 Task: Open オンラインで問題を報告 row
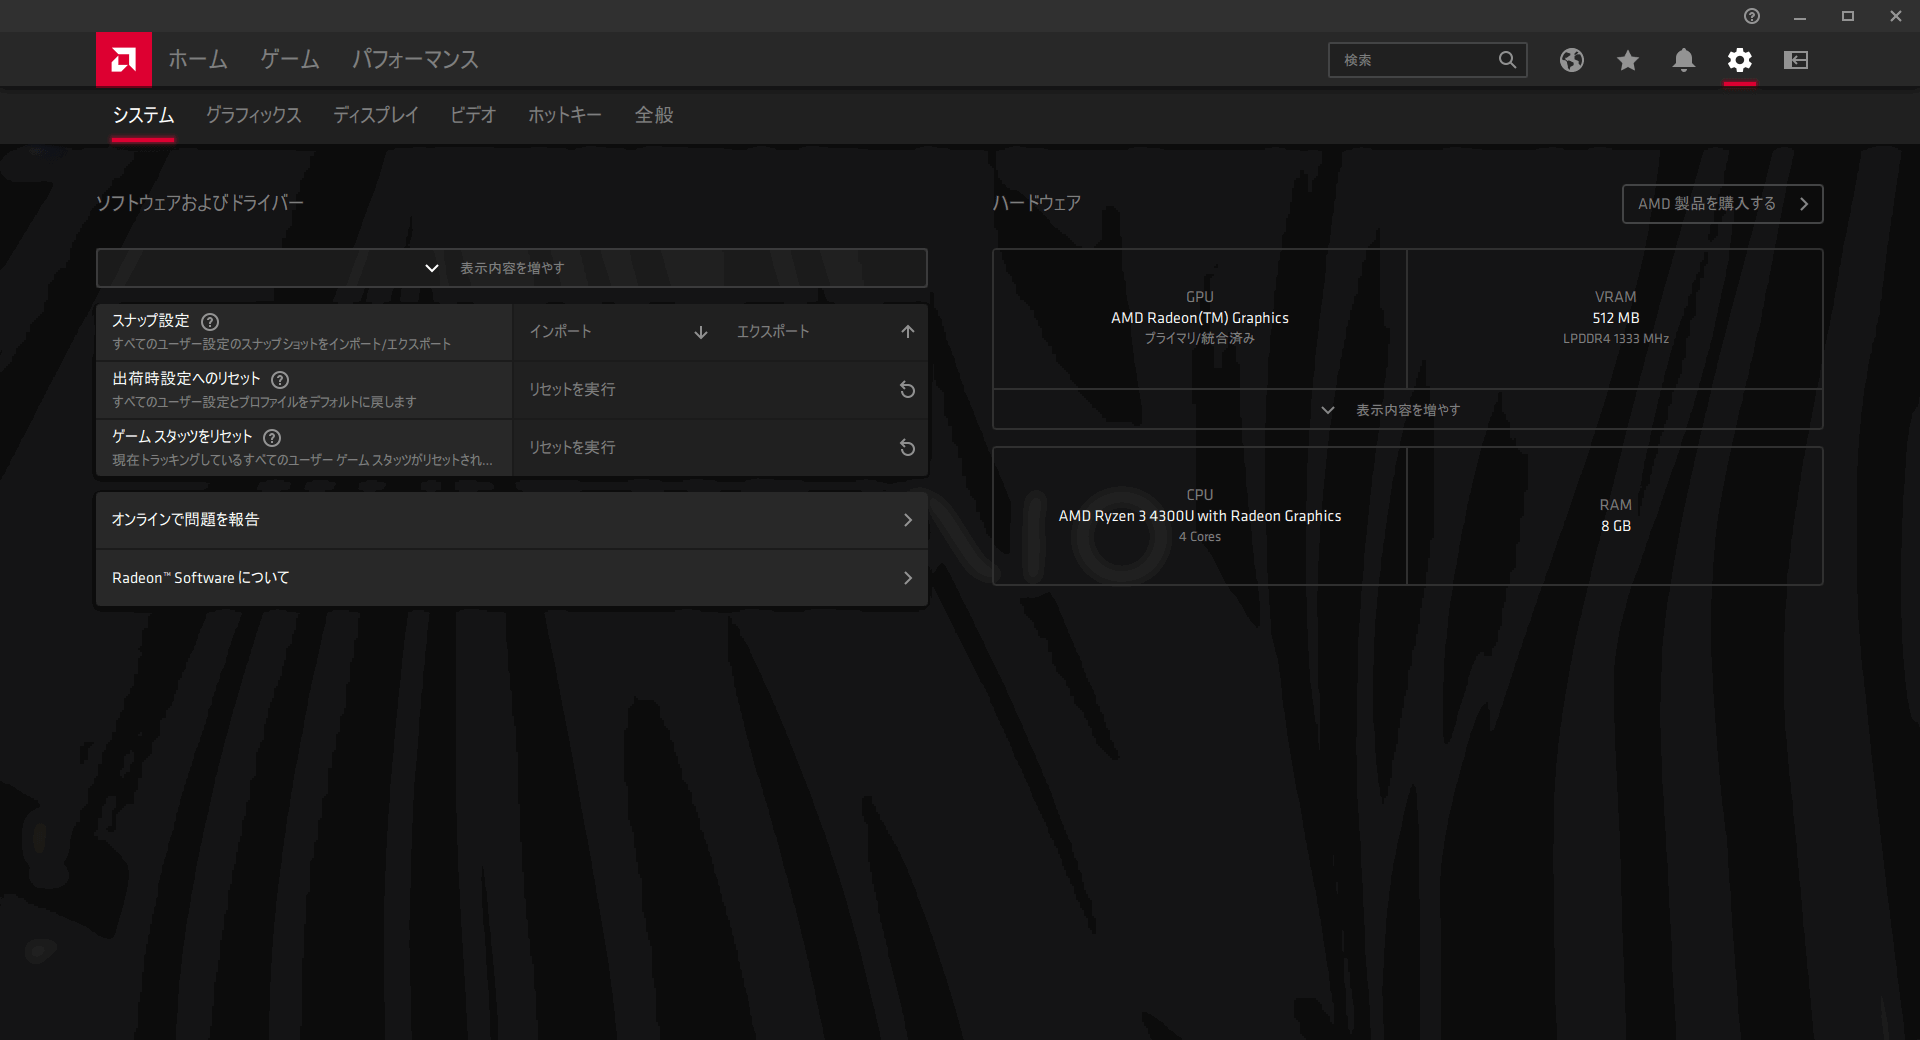pos(512,520)
